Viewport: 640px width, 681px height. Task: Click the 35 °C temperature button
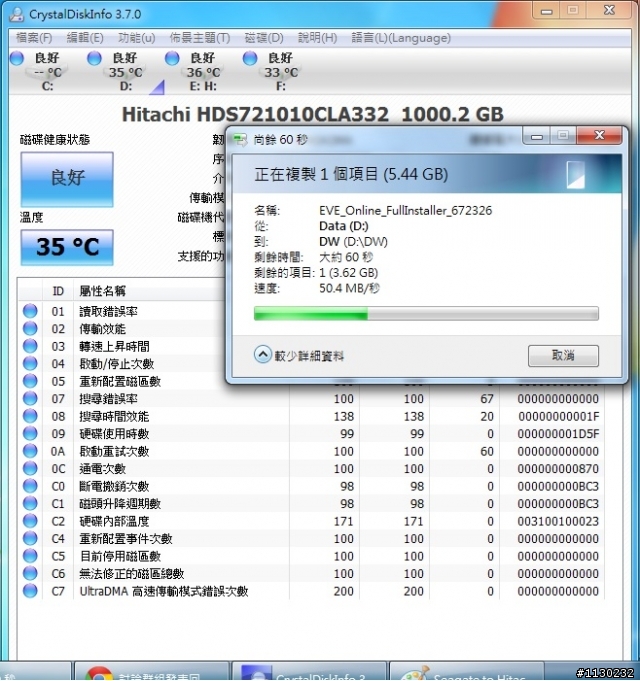pyautogui.click(x=67, y=247)
